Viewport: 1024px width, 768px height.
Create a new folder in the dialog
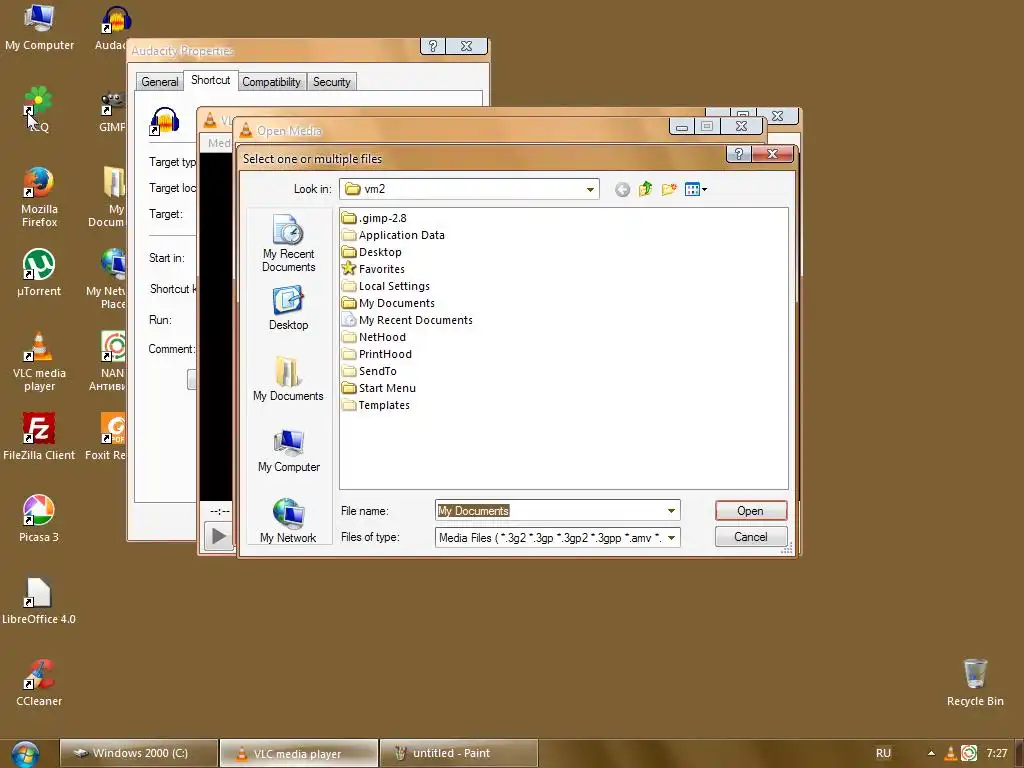coord(669,189)
